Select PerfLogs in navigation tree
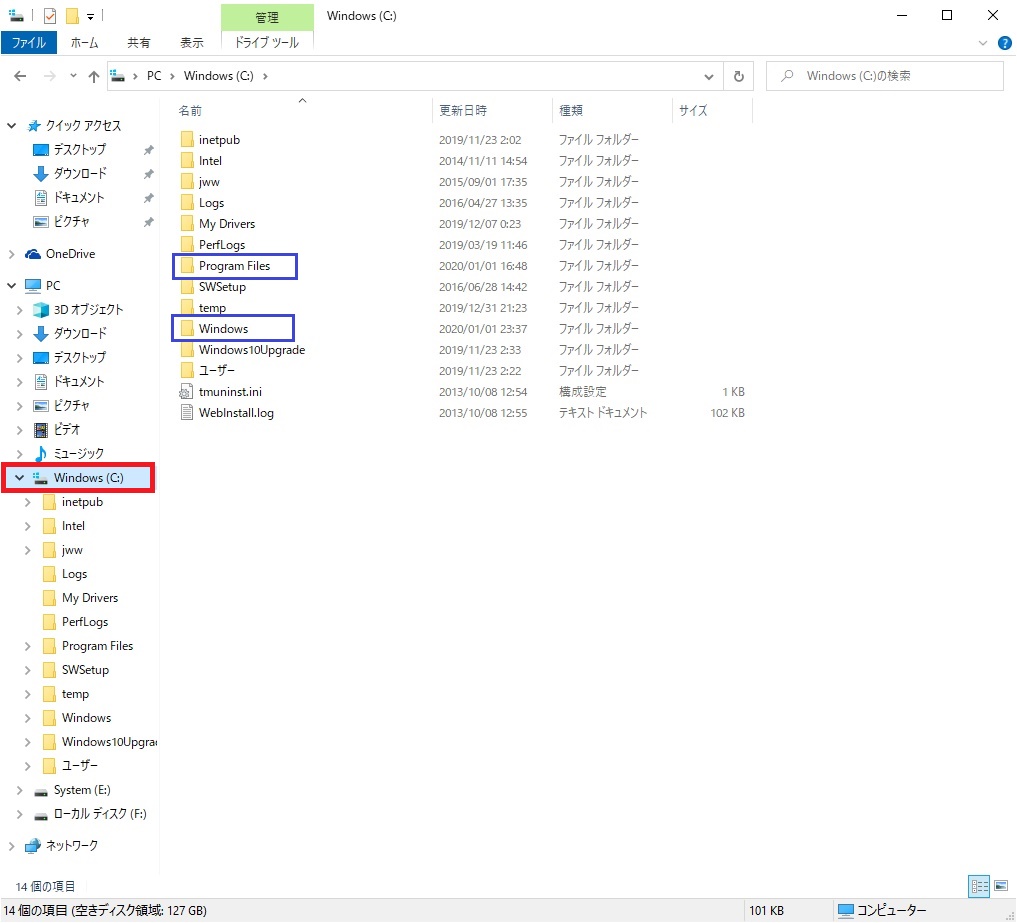The height and width of the screenshot is (923, 1017). point(84,622)
